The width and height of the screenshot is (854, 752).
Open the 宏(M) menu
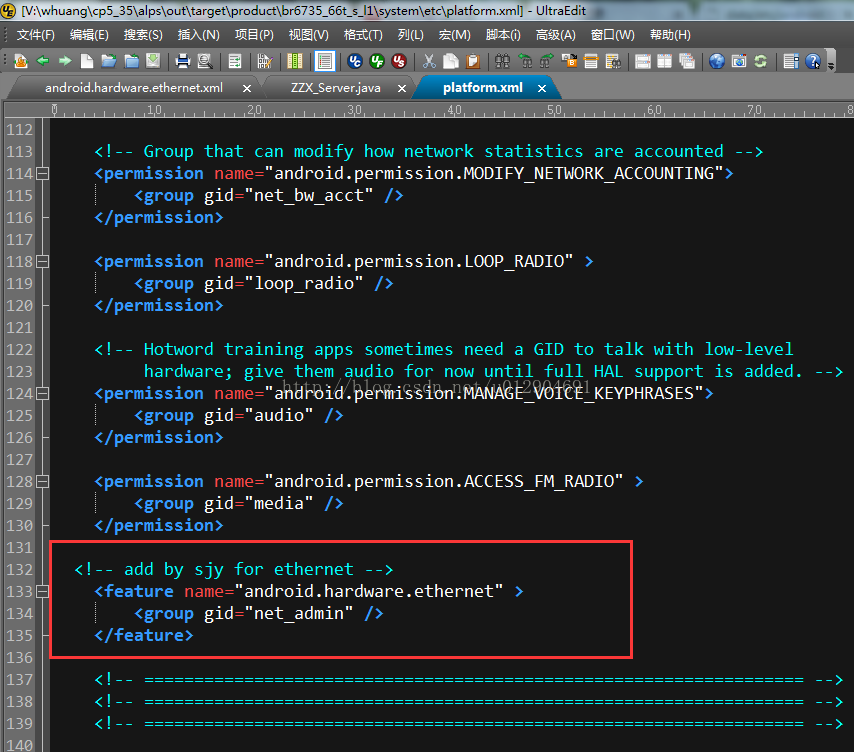pos(454,35)
